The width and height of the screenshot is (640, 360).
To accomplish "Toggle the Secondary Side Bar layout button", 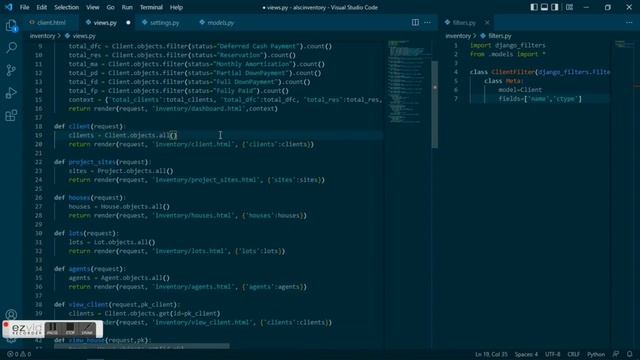I will tap(555, 7).
